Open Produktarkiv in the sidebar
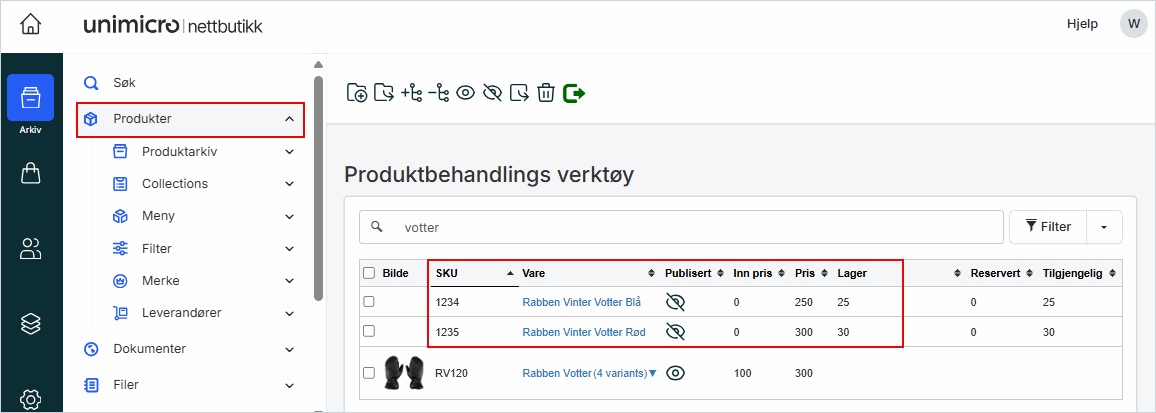1156x413 pixels. 179,152
